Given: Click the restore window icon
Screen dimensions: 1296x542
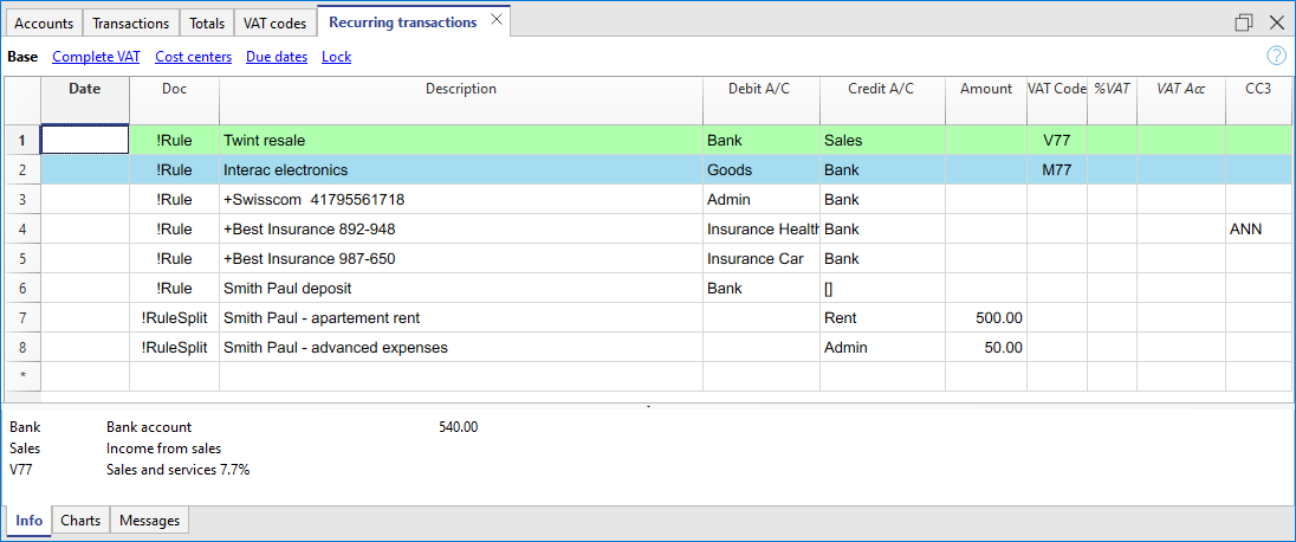Looking at the screenshot, I should (x=1244, y=22).
